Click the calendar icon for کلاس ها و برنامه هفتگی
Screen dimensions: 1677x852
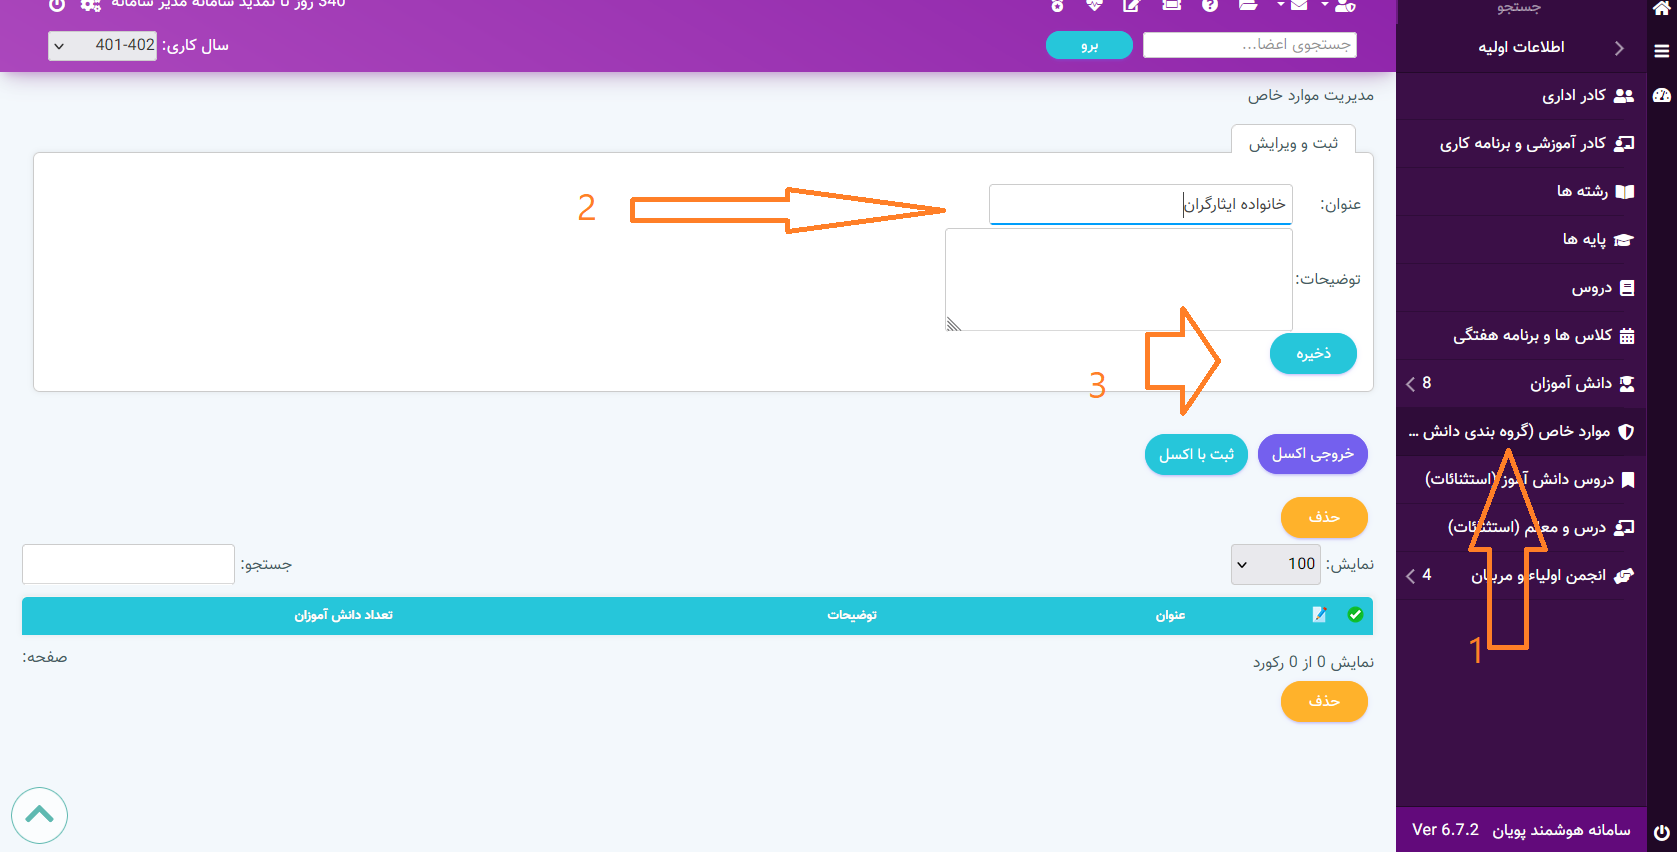coord(1627,336)
